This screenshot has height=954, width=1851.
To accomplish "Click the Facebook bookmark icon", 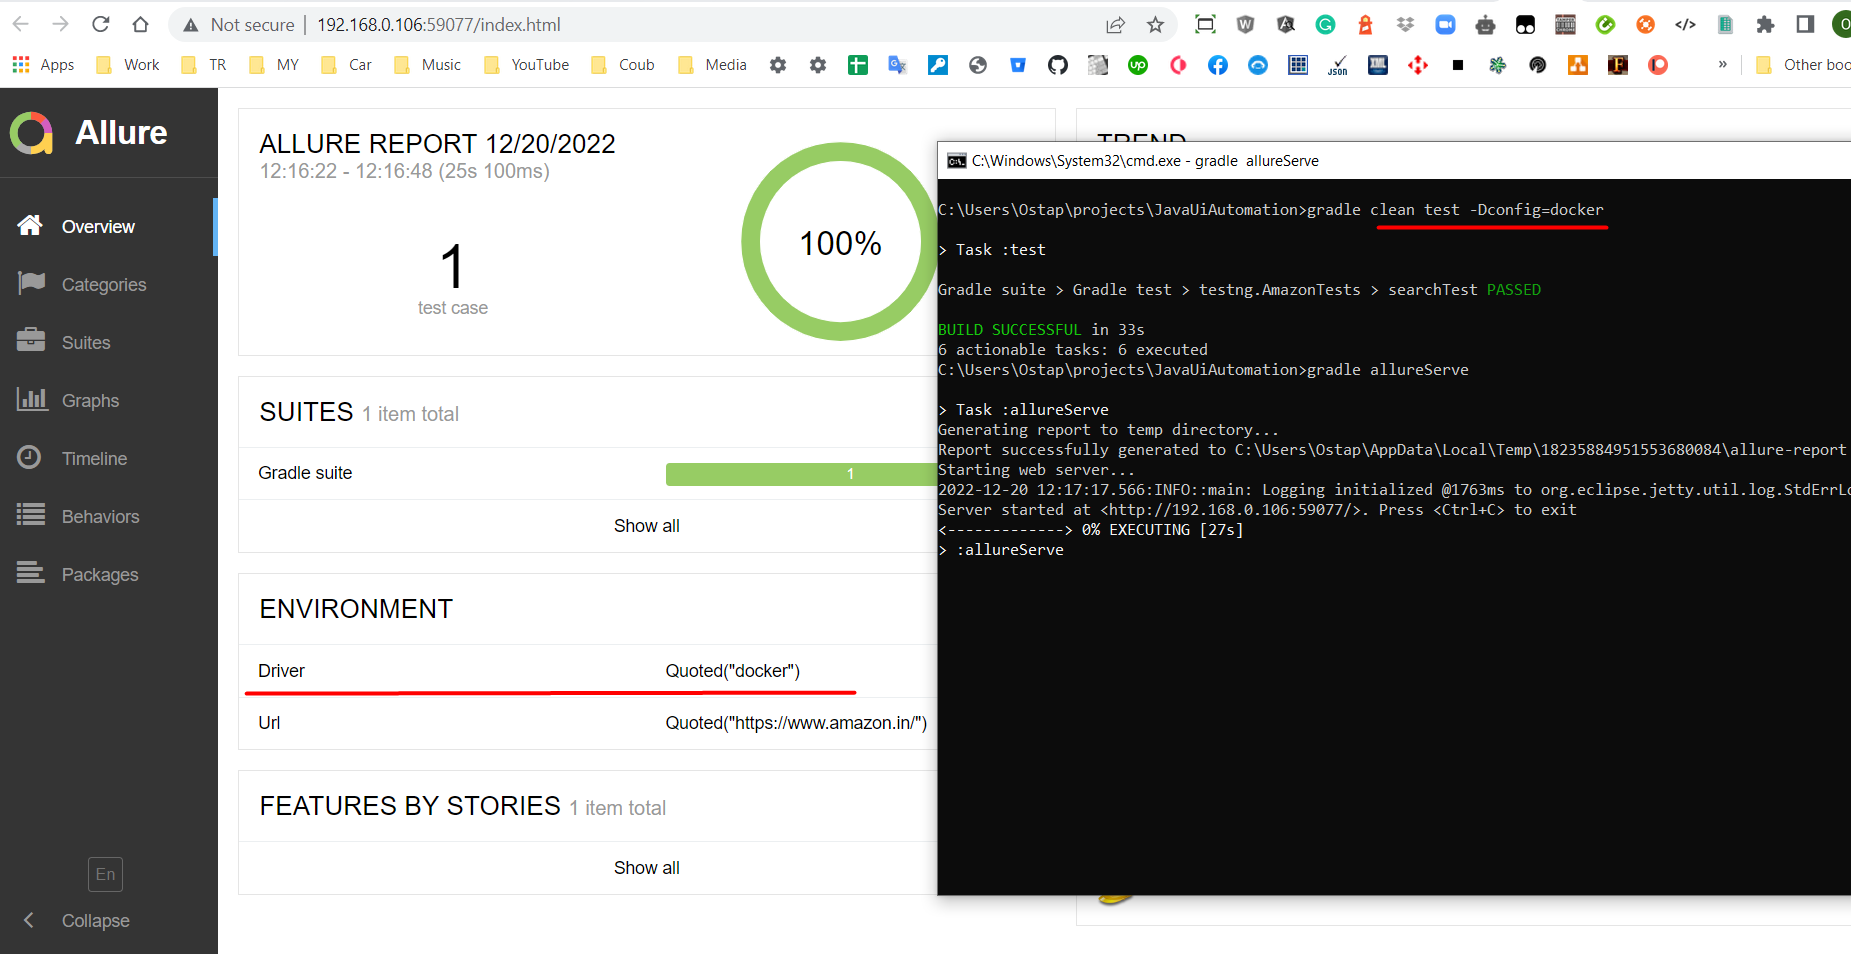I will point(1218,65).
